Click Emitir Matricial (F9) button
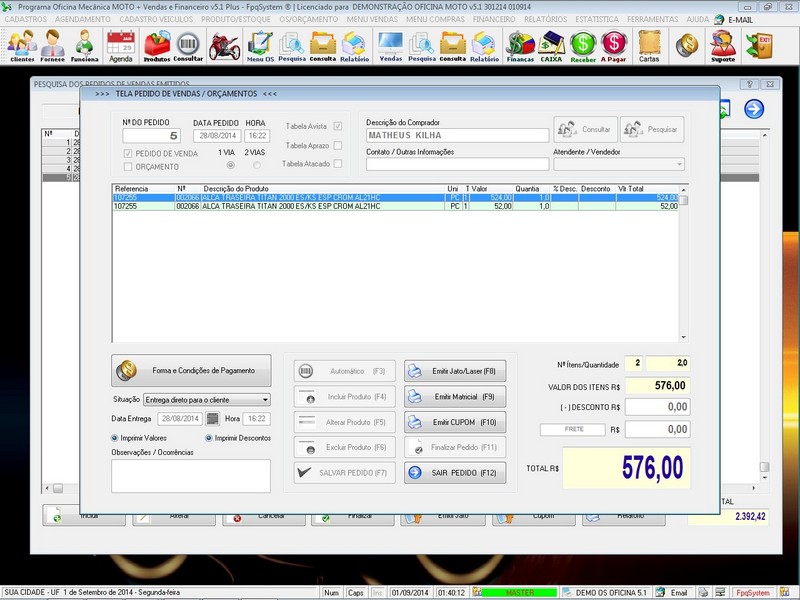 [455, 396]
